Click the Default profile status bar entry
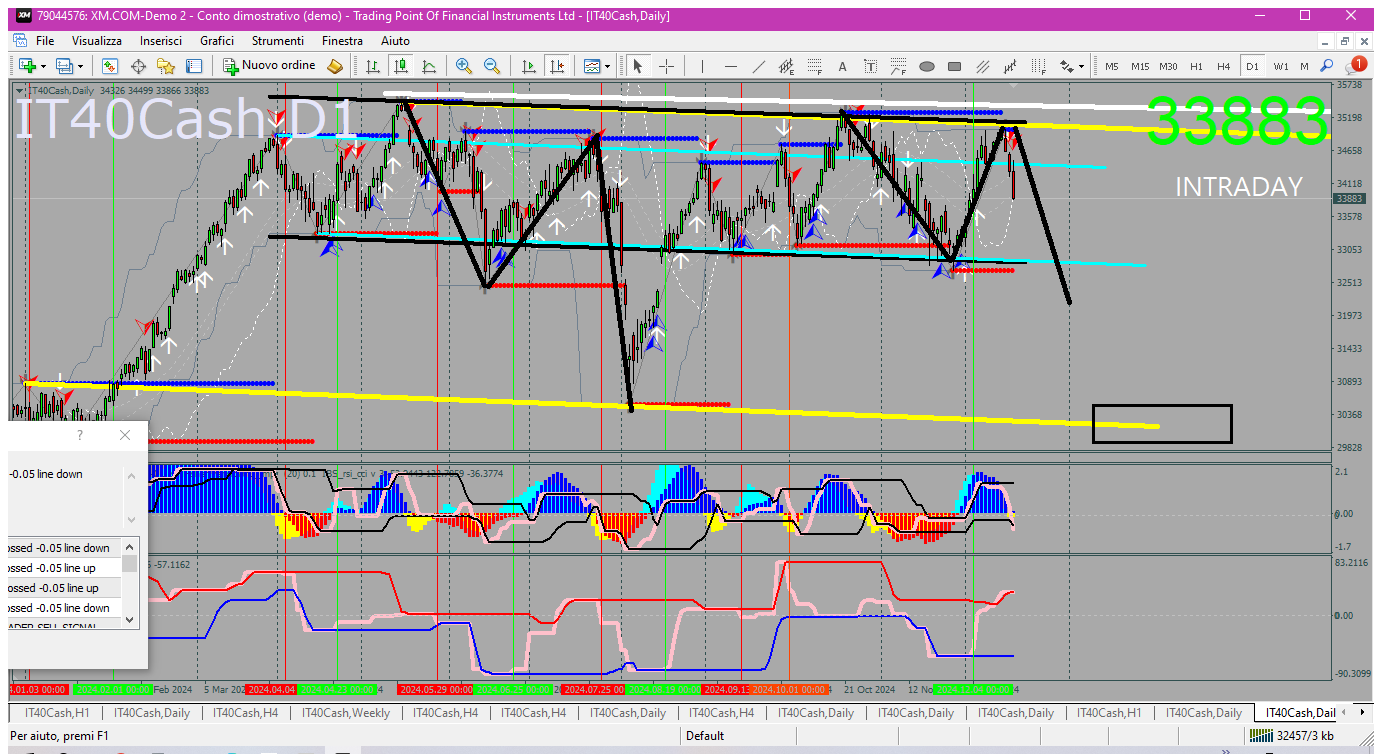Viewport: 1382px width, 754px height. pos(705,736)
